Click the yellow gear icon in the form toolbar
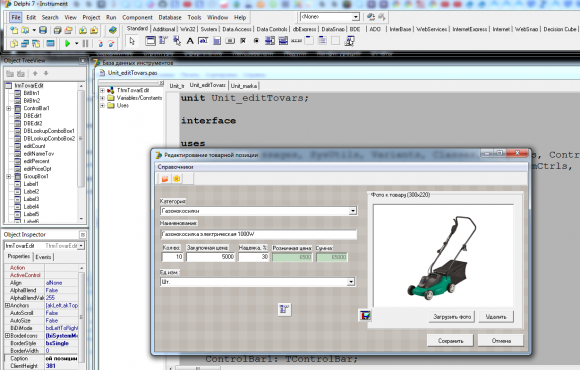The width and height of the screenshot is (580, 370). 176,179
